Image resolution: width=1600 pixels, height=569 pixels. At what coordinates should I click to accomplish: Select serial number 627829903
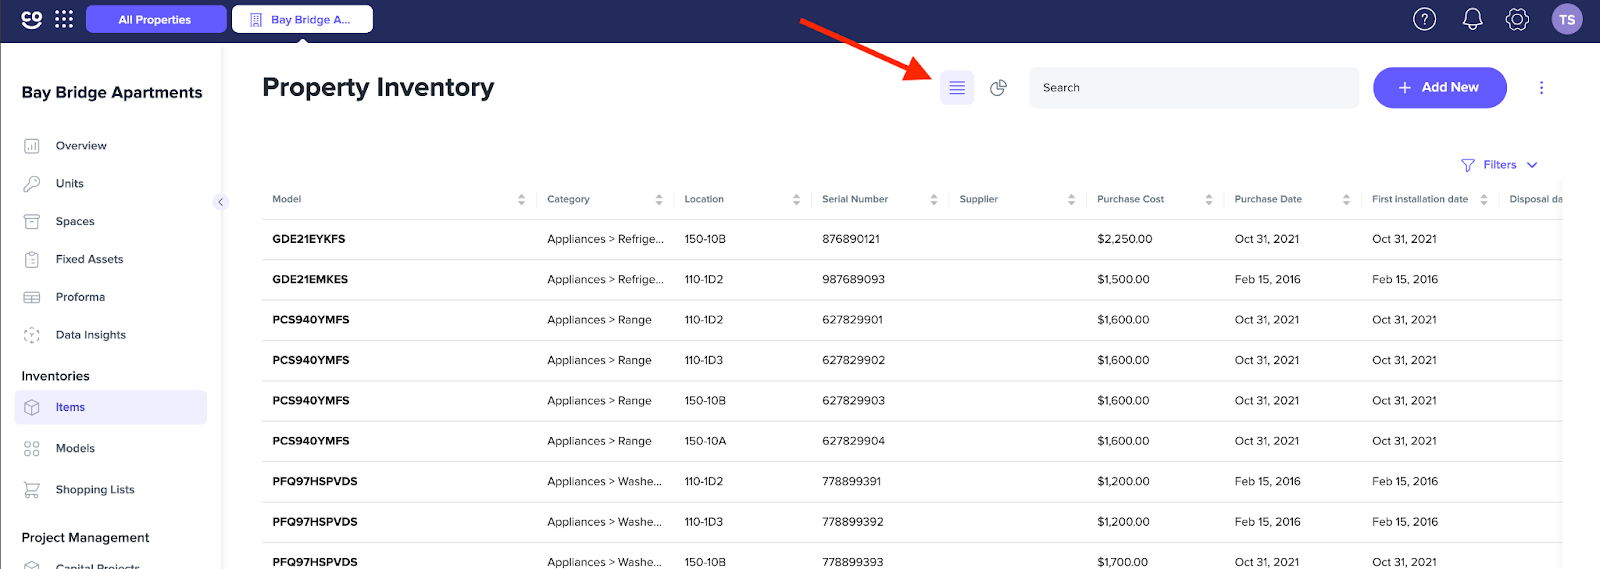[x=854, y=401]
